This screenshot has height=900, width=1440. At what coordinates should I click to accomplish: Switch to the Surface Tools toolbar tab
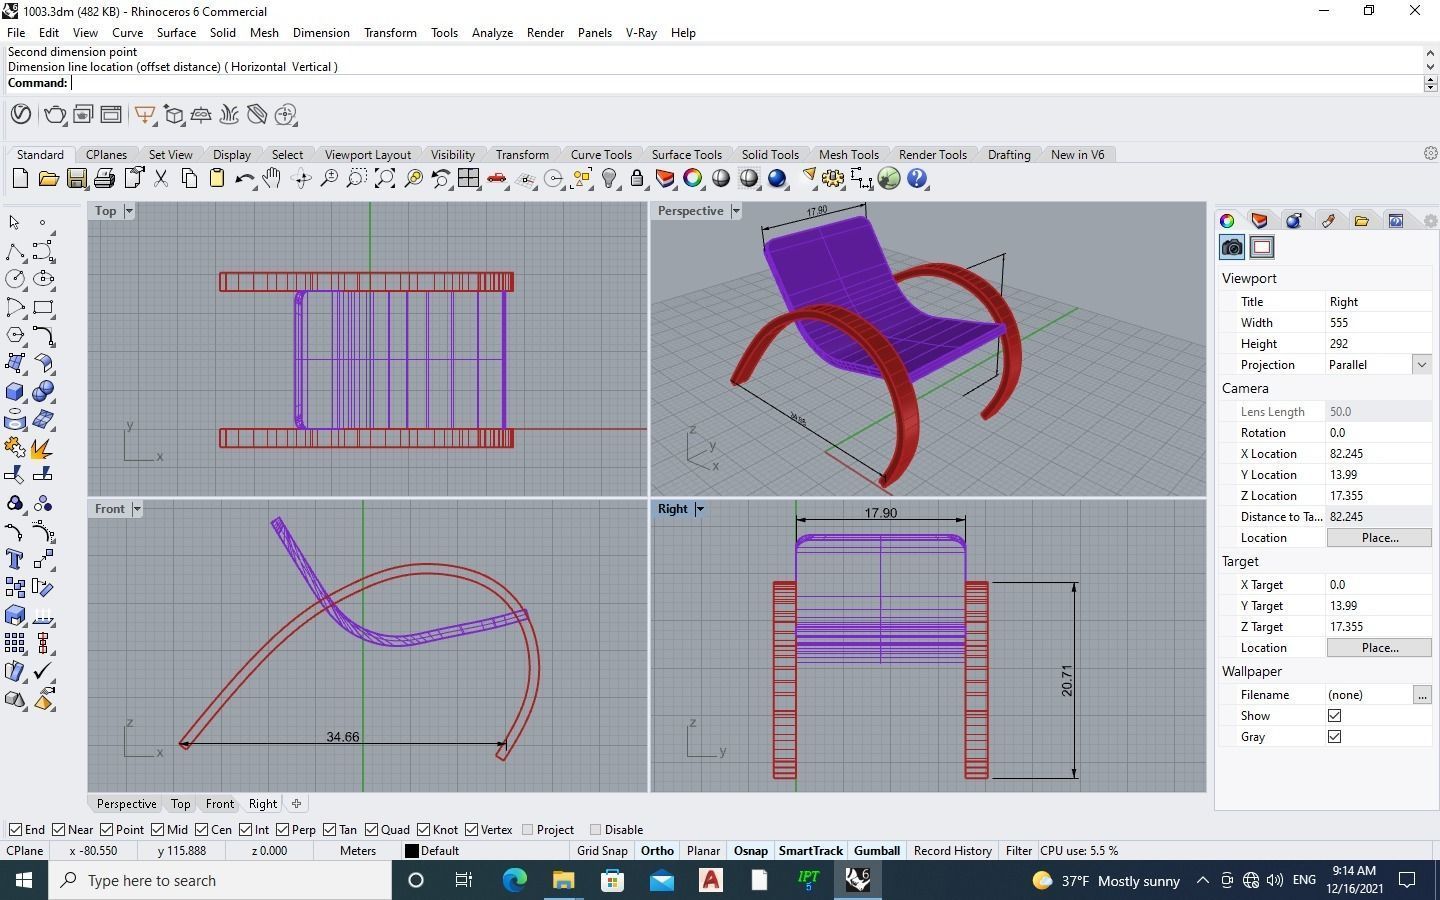tap(686, 155)
